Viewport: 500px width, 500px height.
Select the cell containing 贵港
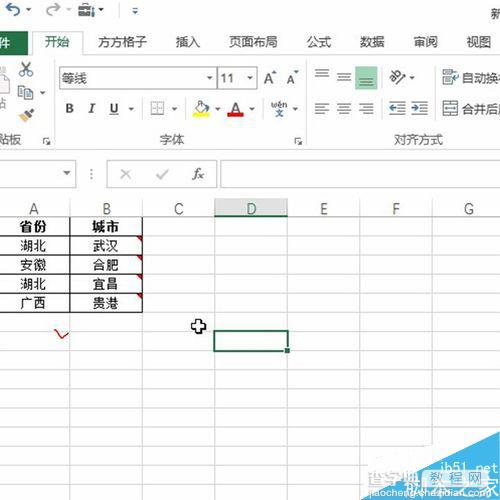[x=106, y=303]
